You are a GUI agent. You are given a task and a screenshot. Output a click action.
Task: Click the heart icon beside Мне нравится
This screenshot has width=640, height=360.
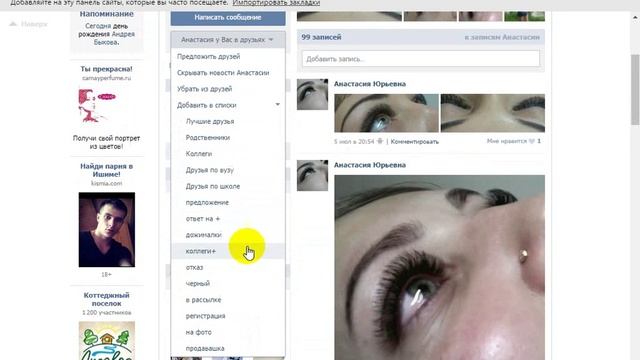[x=532, y=141]
